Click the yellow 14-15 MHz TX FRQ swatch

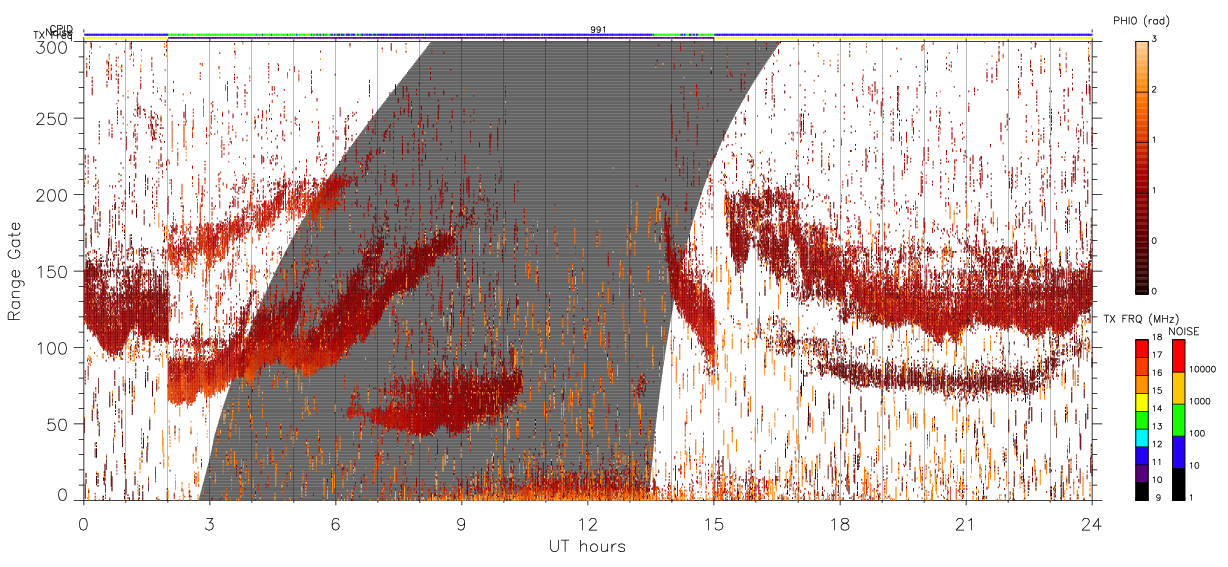click(1141, 402)
